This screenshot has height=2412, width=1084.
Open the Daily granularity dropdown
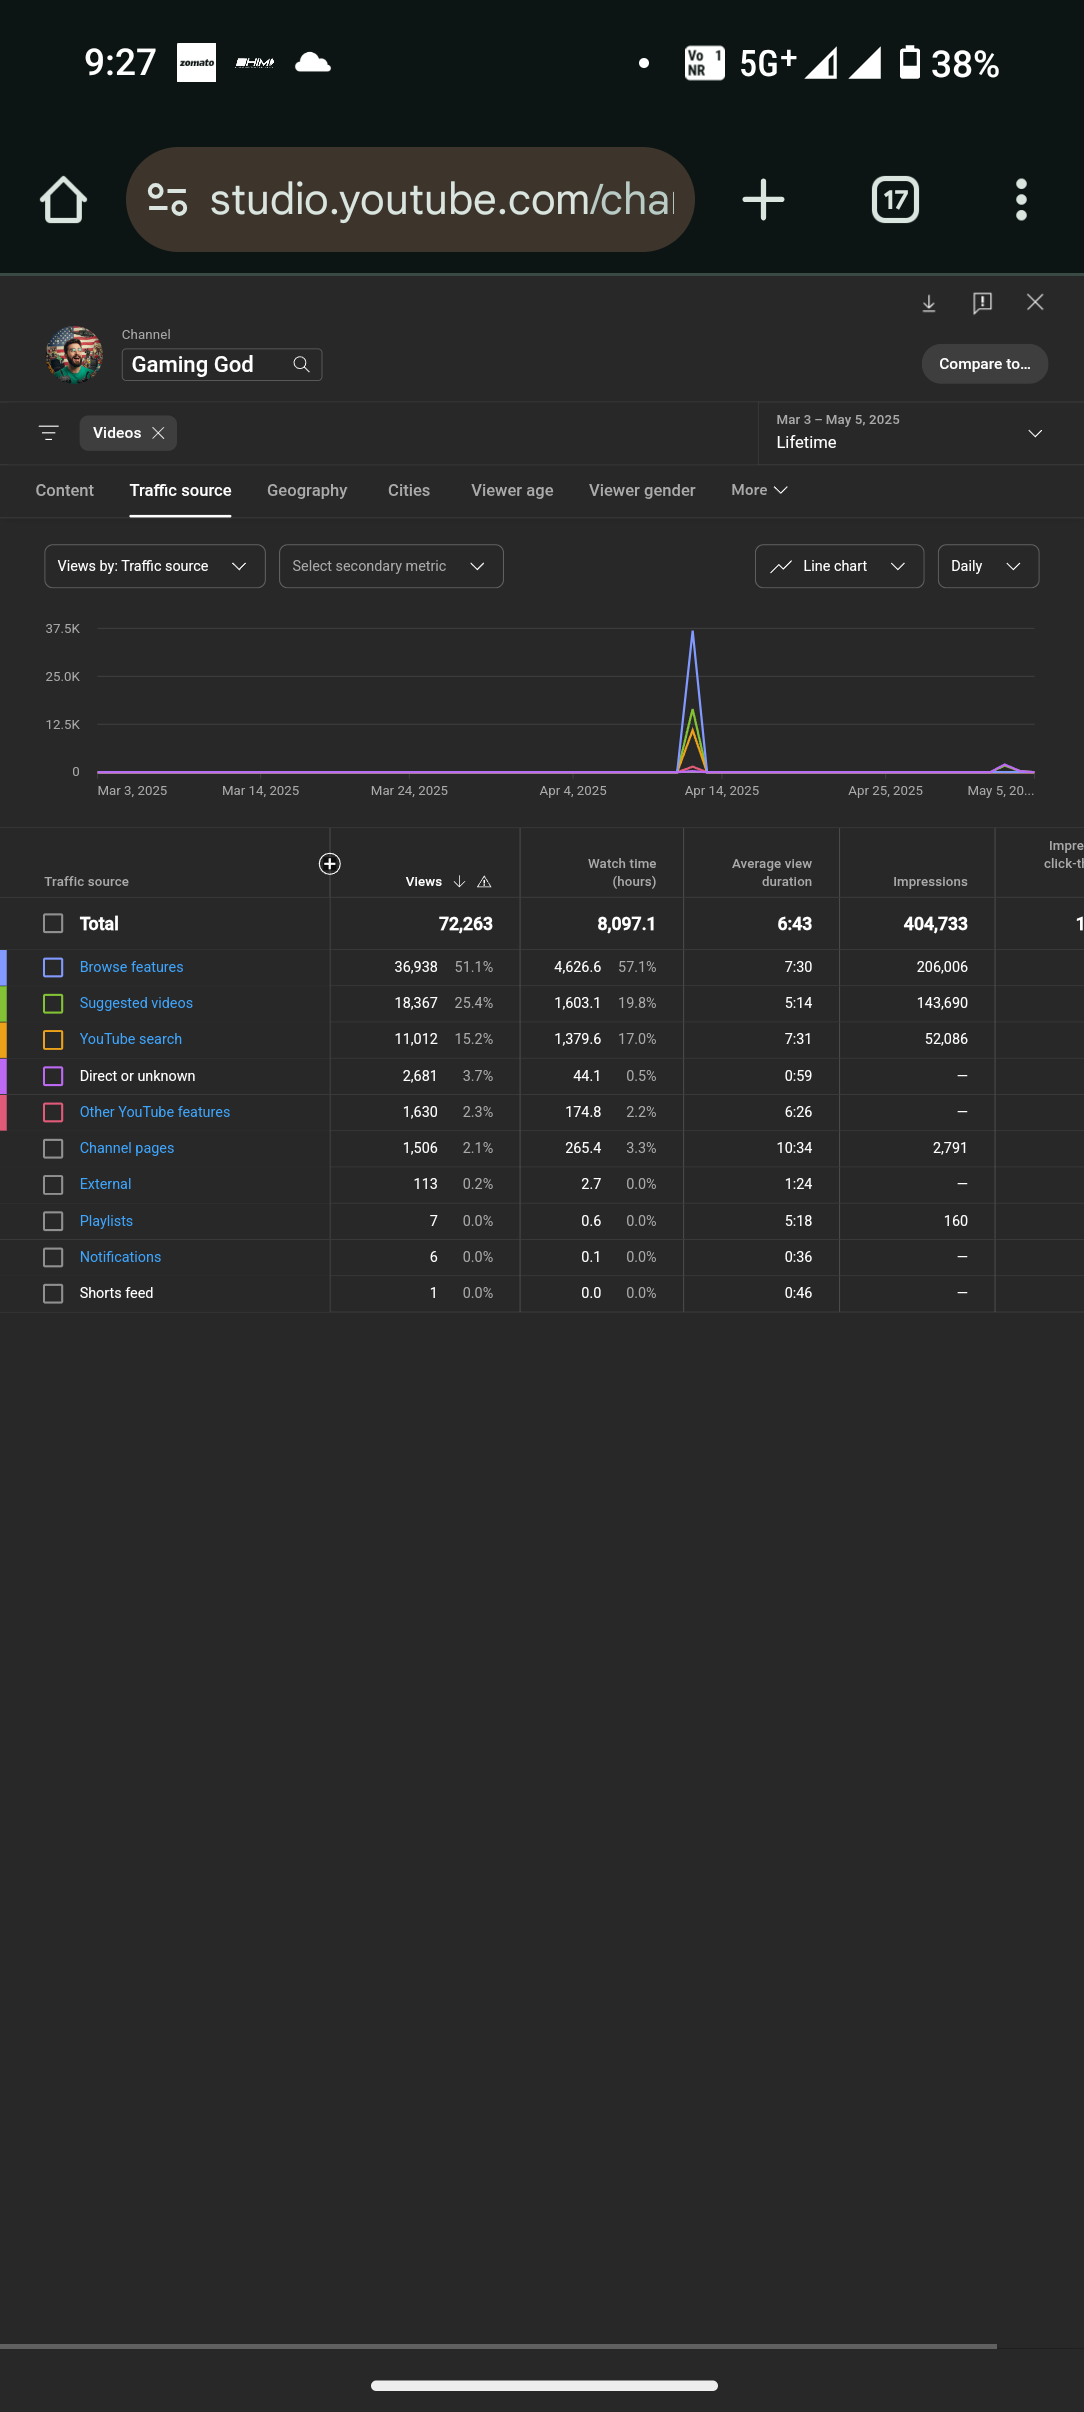(x=988, y=566)
